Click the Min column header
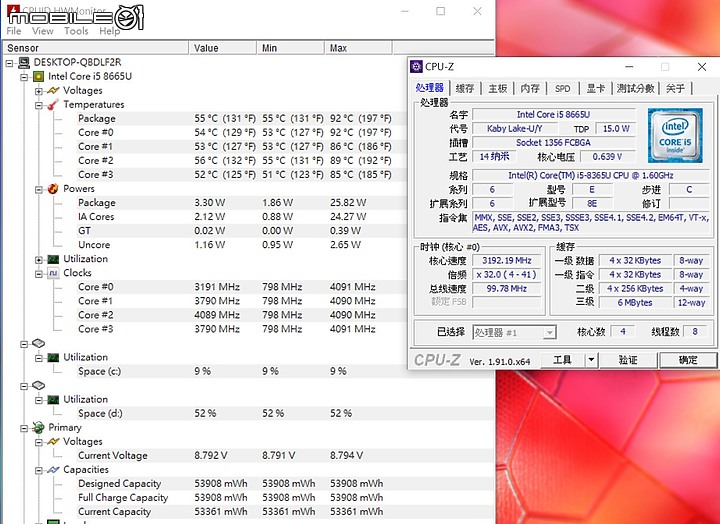This screenshot has height=524, width=720. (x=290, y=48)
